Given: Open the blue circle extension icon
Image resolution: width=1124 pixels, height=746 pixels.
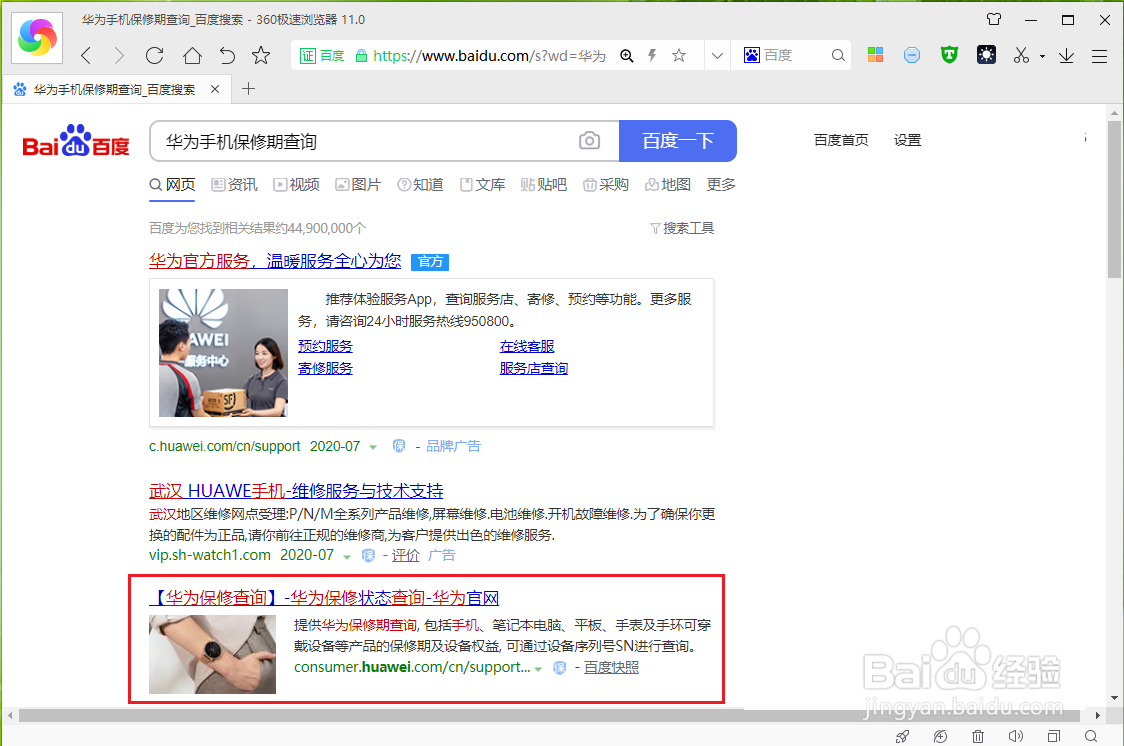Looking at the screenshot, I should pos(912,55).
